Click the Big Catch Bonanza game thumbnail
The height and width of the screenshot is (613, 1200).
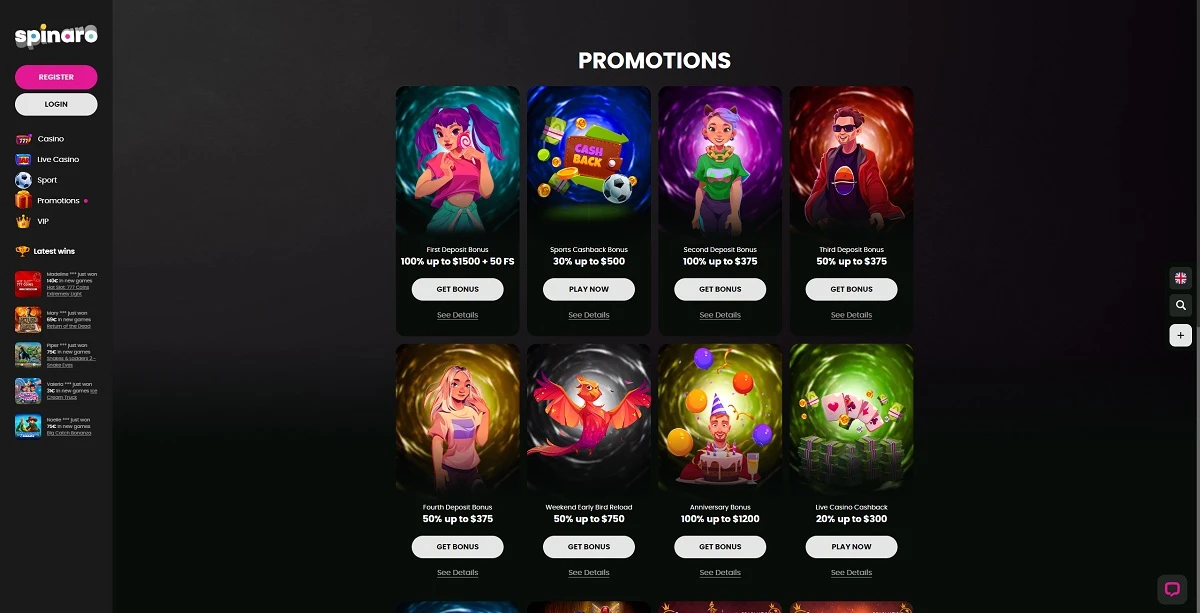point(28,425)
